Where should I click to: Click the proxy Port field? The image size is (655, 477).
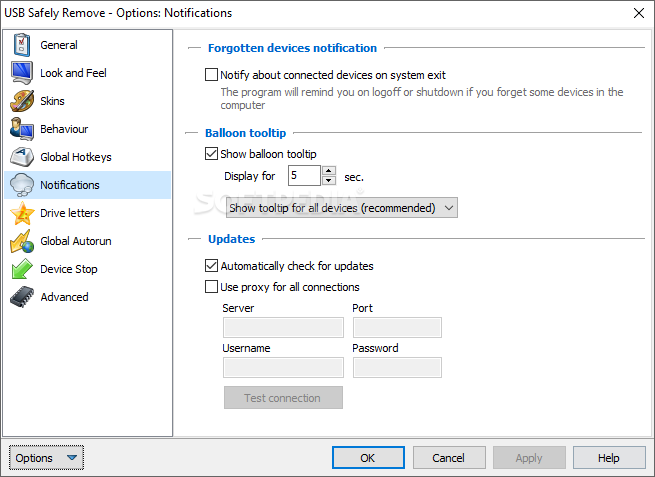[x=397, y=327]
